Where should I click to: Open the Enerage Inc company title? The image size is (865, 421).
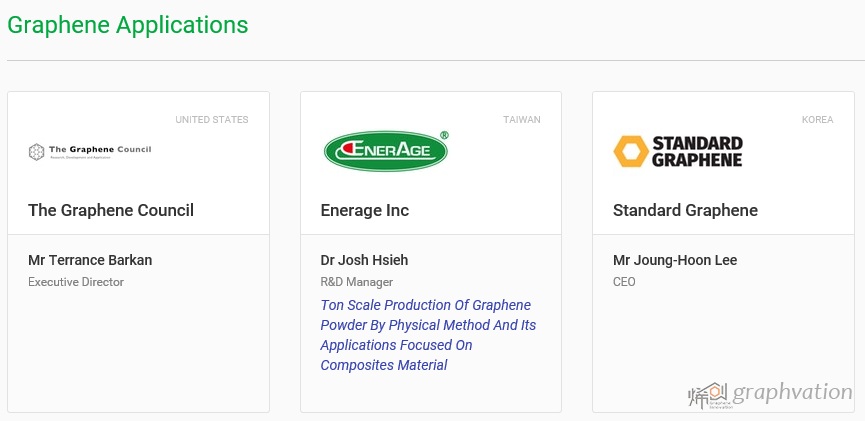(365, 210)
